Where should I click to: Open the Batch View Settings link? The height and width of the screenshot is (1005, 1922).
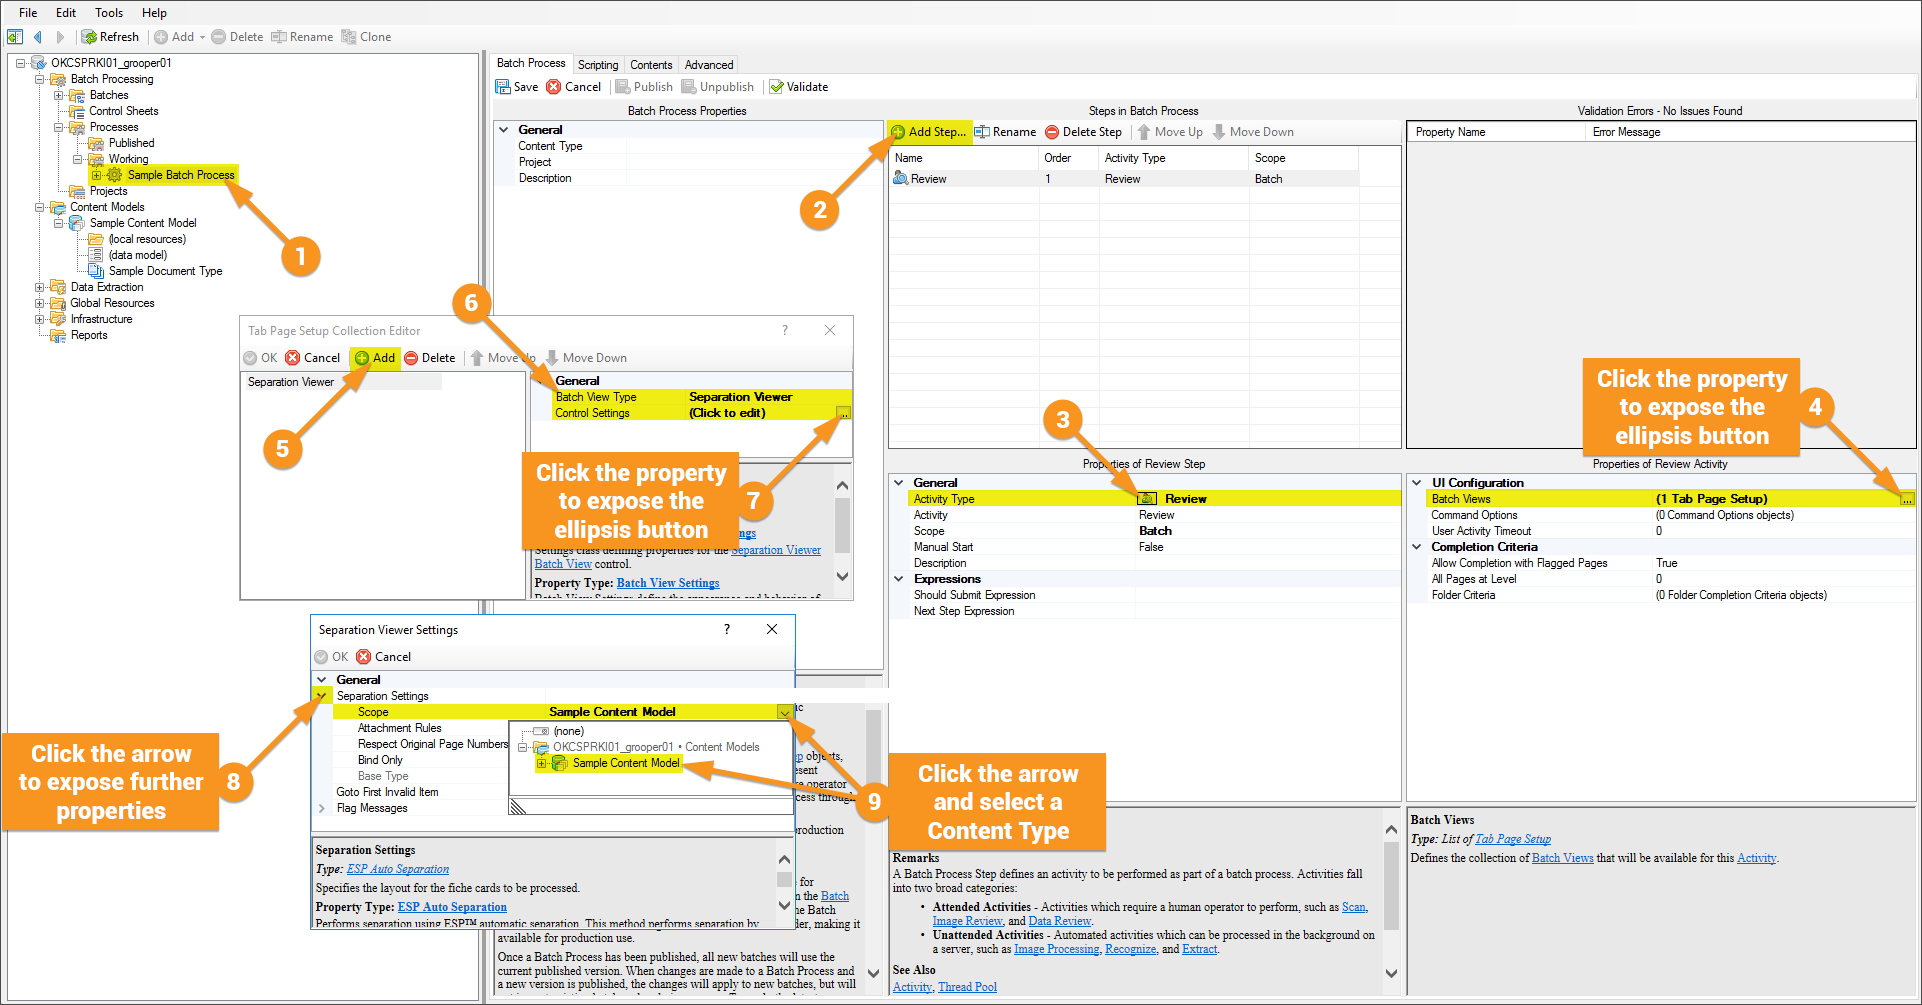coord(668,583)
